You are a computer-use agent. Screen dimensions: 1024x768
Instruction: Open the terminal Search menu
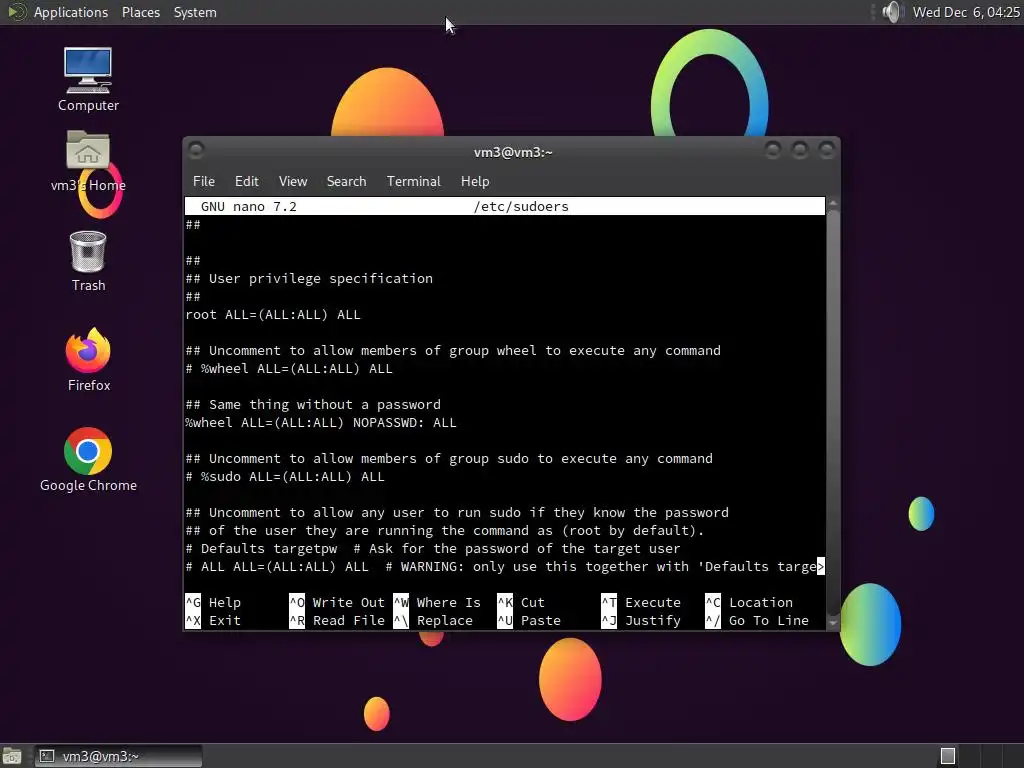click(x=346, y=182)
